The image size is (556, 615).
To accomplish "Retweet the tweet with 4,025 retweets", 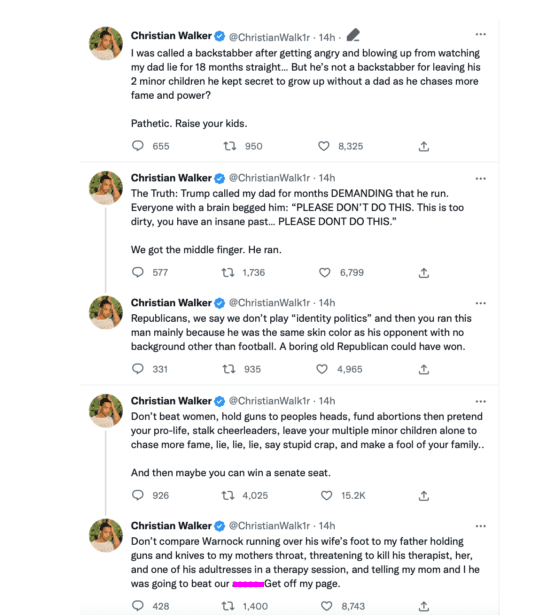I will tap(228, 495).
